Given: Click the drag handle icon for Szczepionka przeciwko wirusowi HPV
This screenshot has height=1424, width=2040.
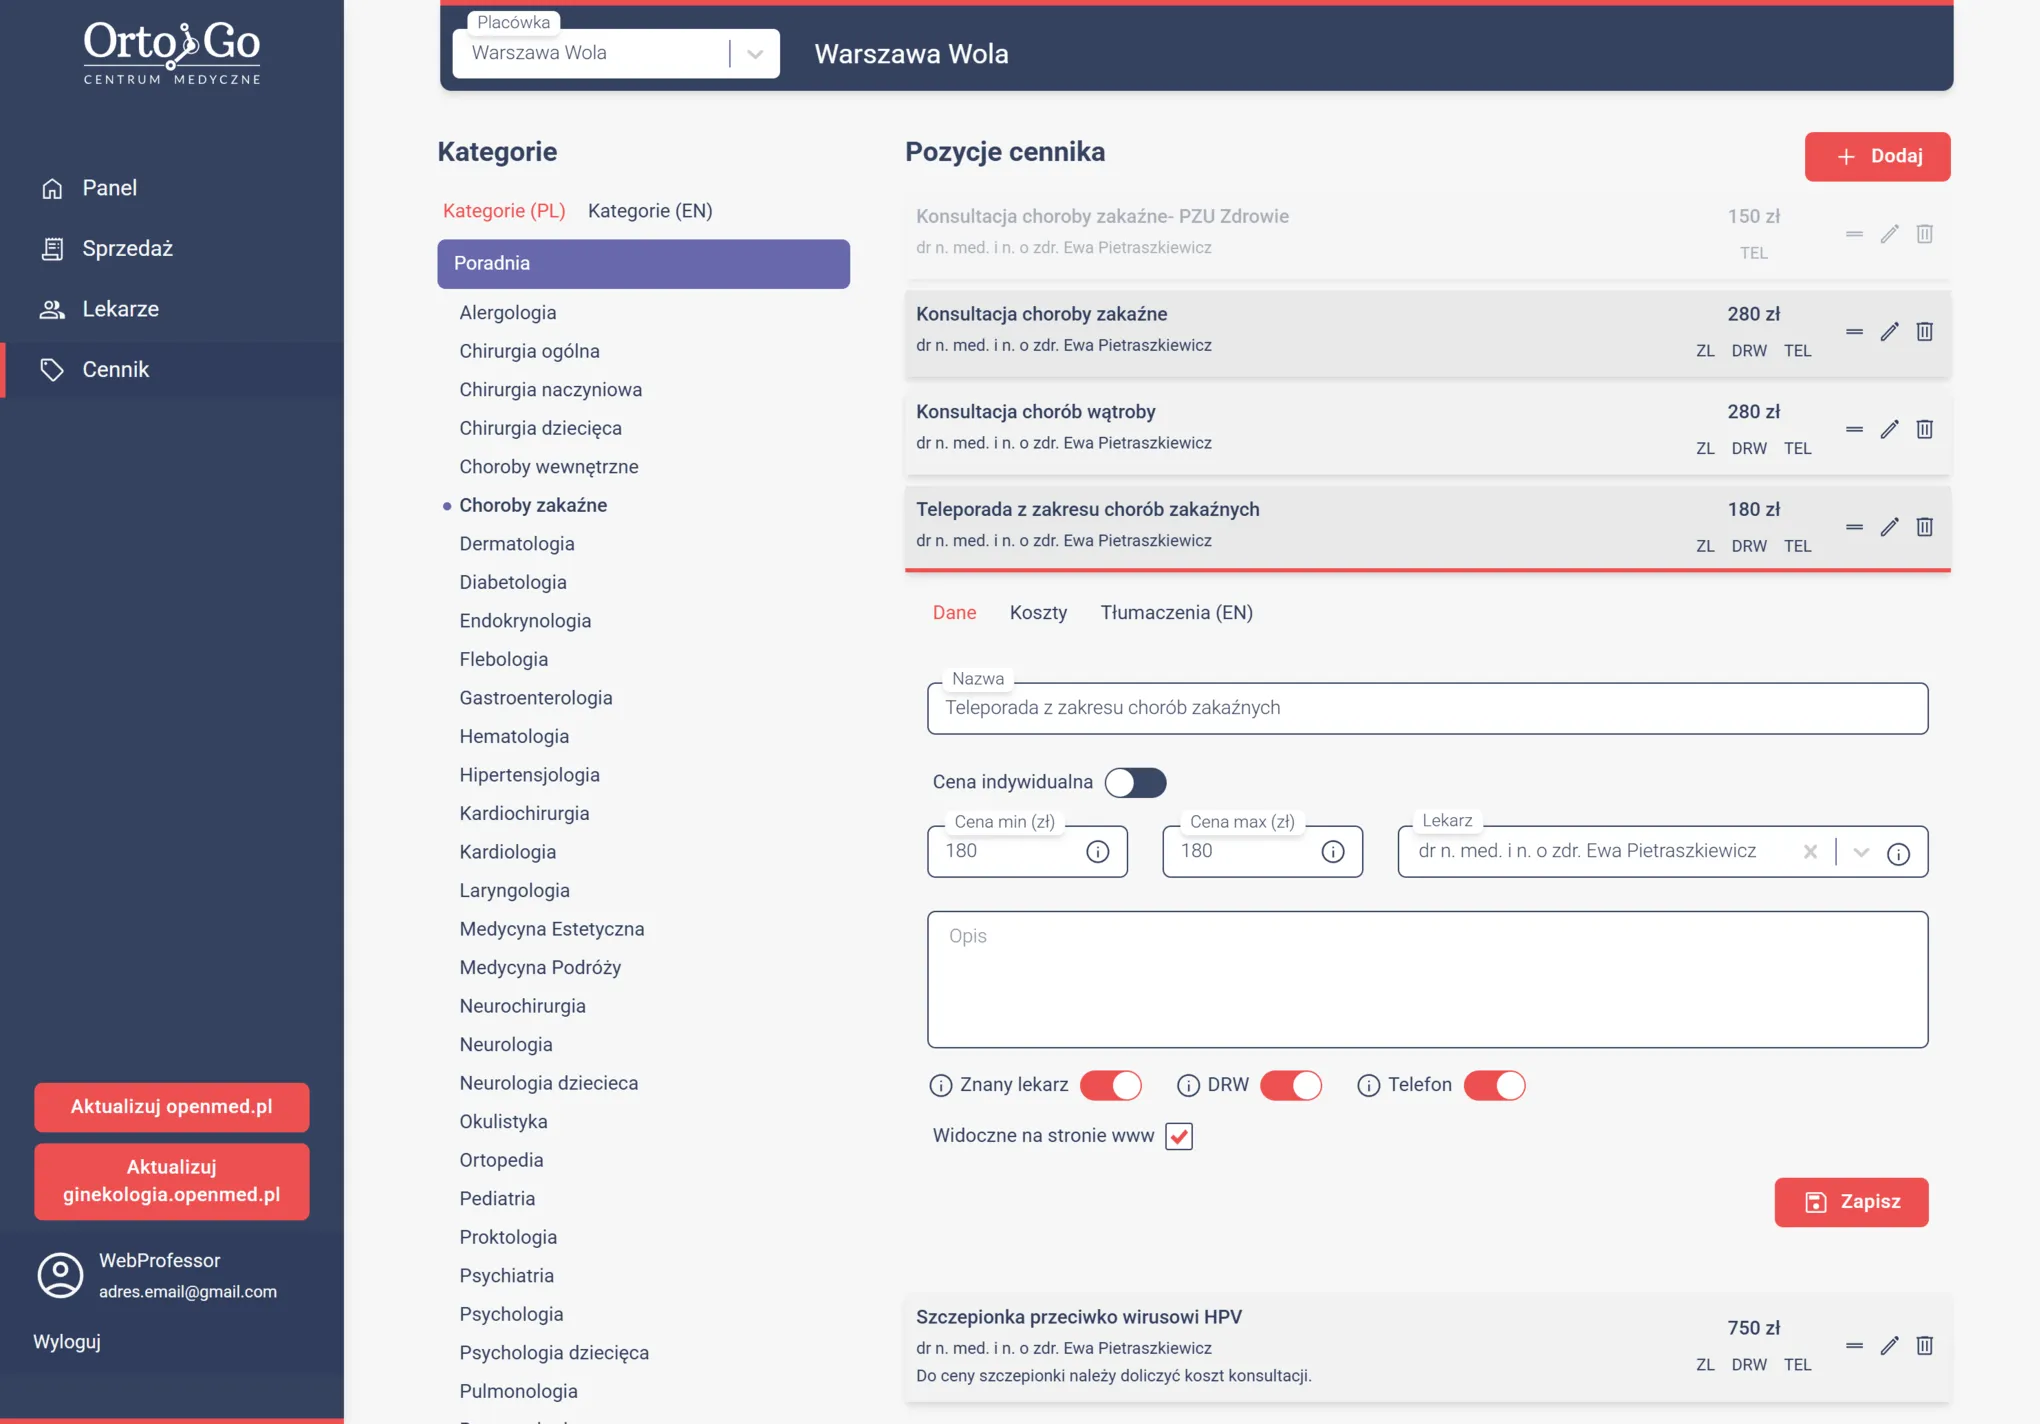Looking at the screenshot, I should (x=1854, y=1345).
